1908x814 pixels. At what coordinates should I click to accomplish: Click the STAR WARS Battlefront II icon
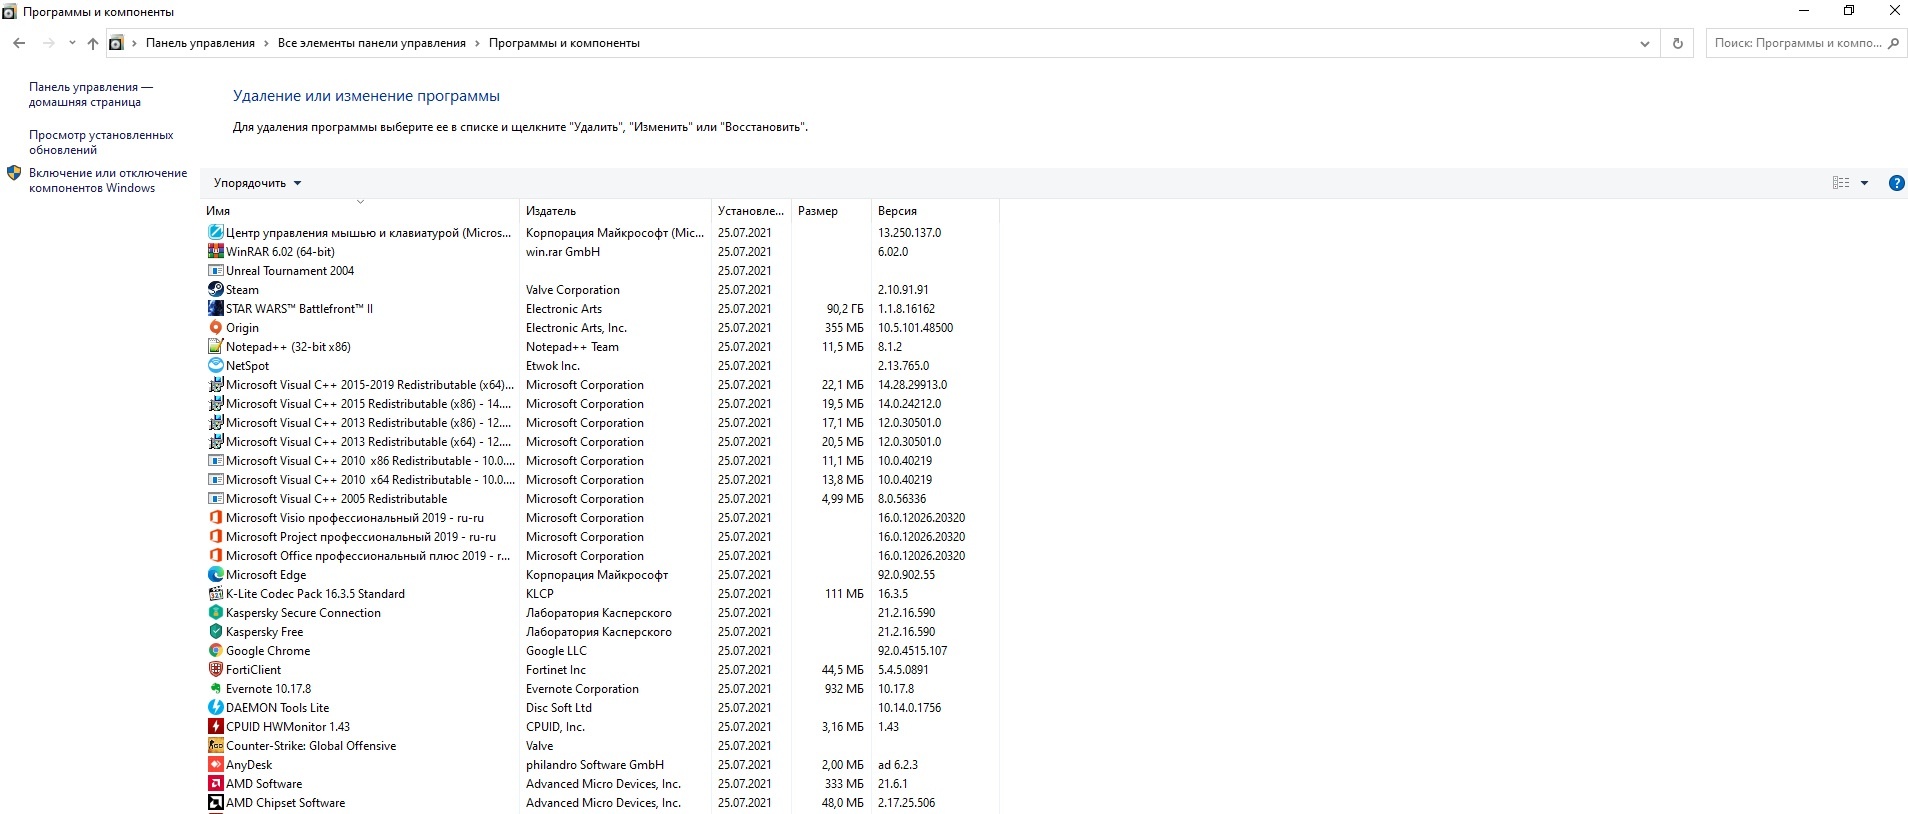(215, 309)
